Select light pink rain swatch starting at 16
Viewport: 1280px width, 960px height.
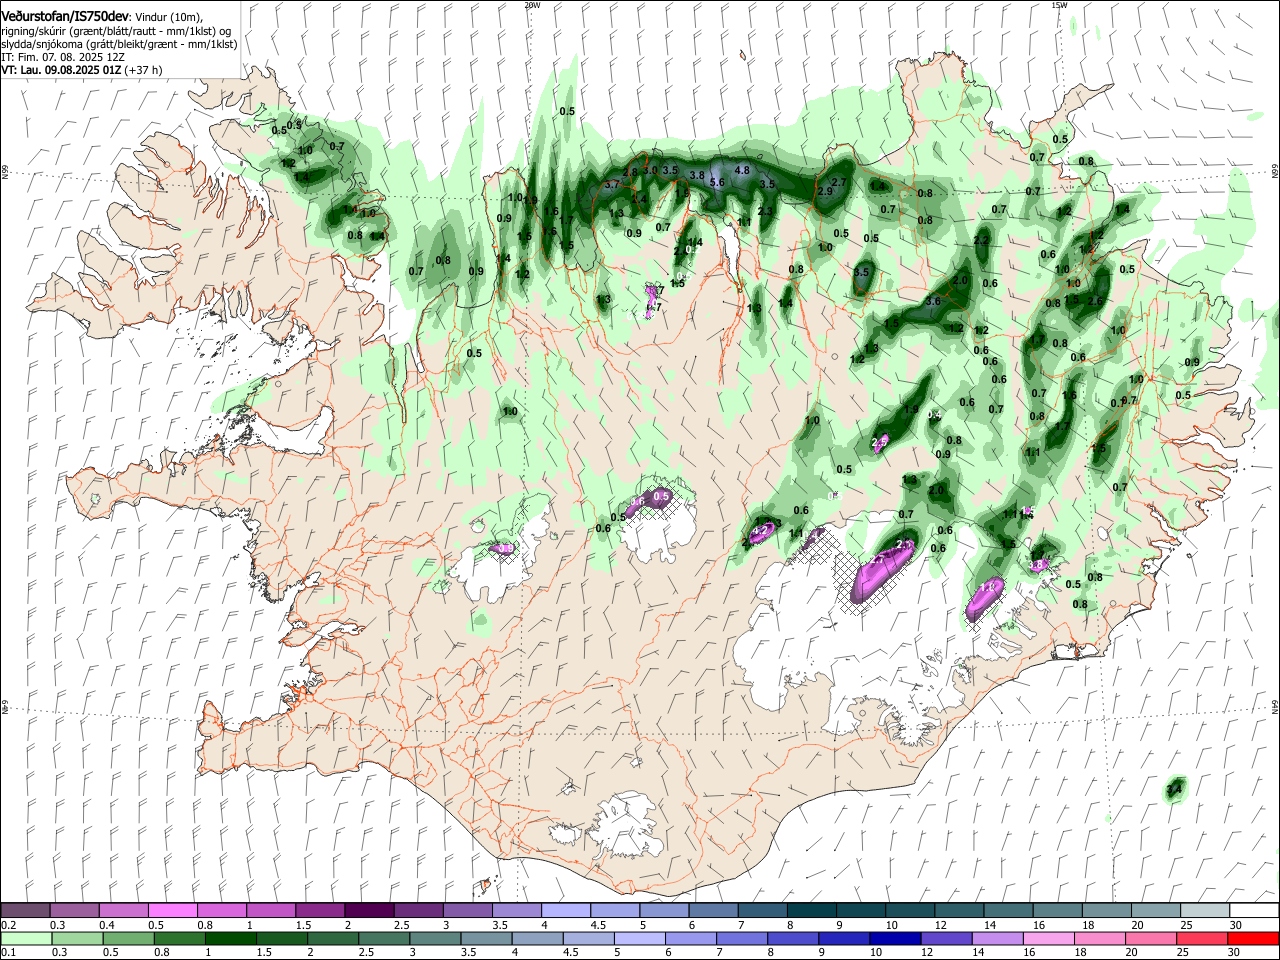pyautogui.click(x=1048, y=938)
